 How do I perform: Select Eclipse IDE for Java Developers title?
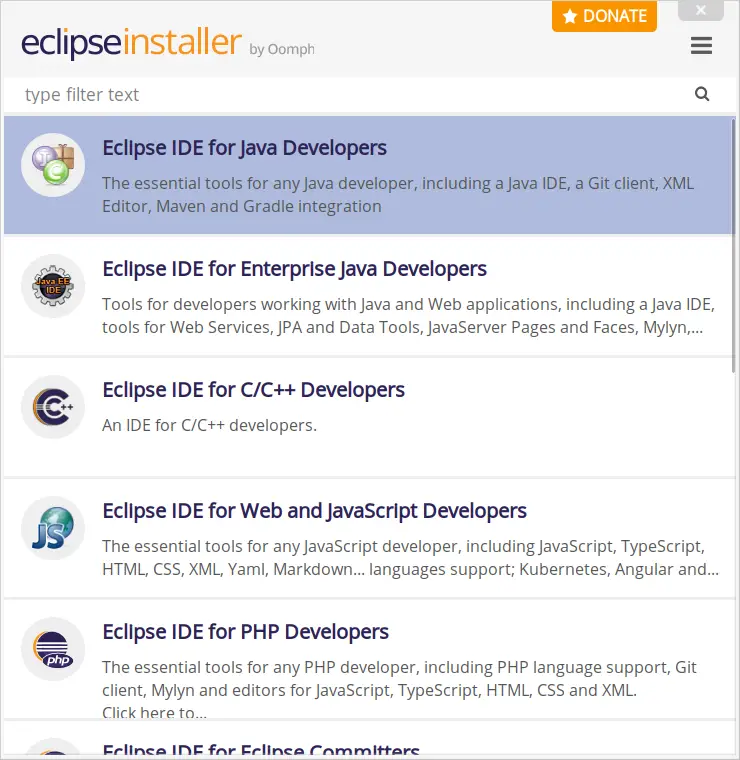pos(244,148)
